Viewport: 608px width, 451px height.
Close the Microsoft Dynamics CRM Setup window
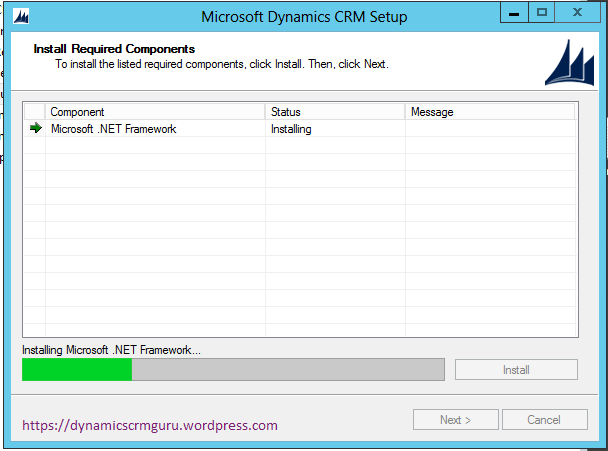click(579, 15)
